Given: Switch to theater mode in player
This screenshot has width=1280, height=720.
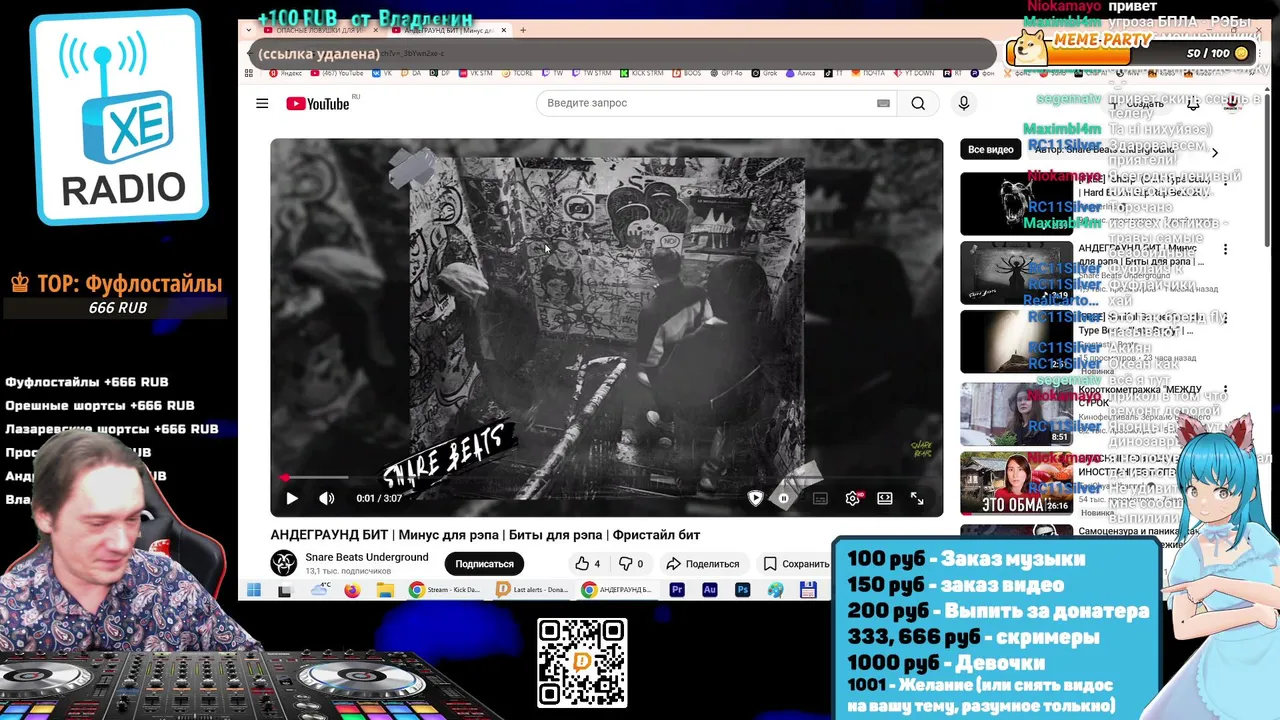Looking at the screenshot, I should pyautogui.click(x=885, y=498).
